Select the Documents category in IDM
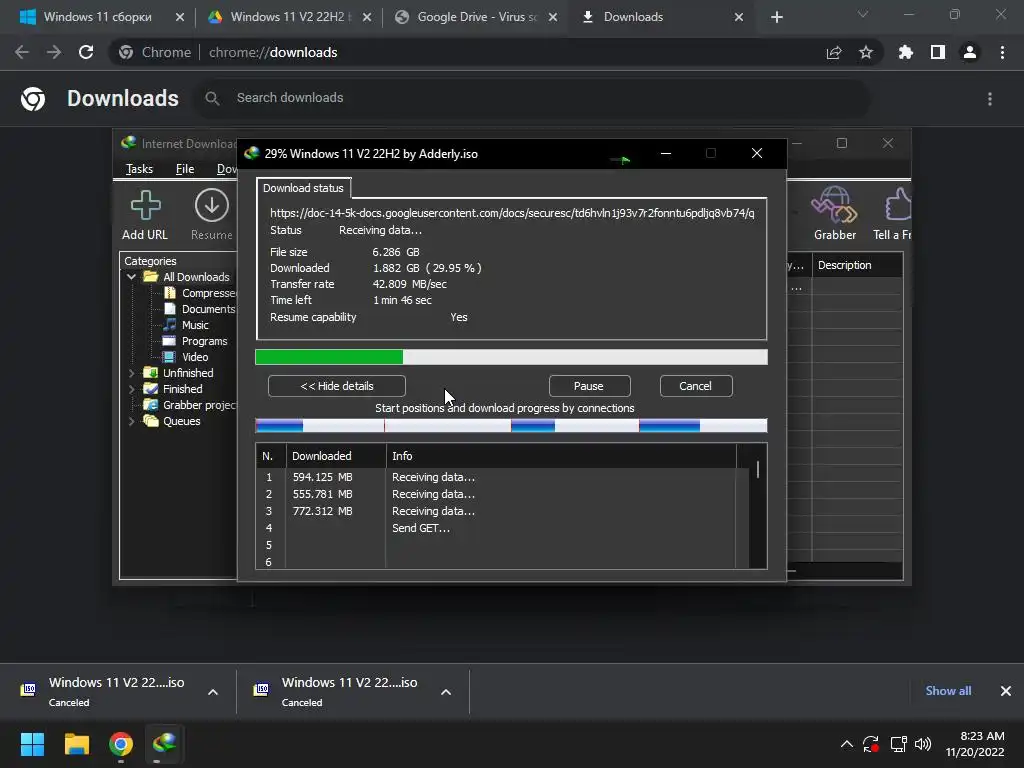This screenshot has height=768, width=1024. pyautogui.click(x=208, y=309)
